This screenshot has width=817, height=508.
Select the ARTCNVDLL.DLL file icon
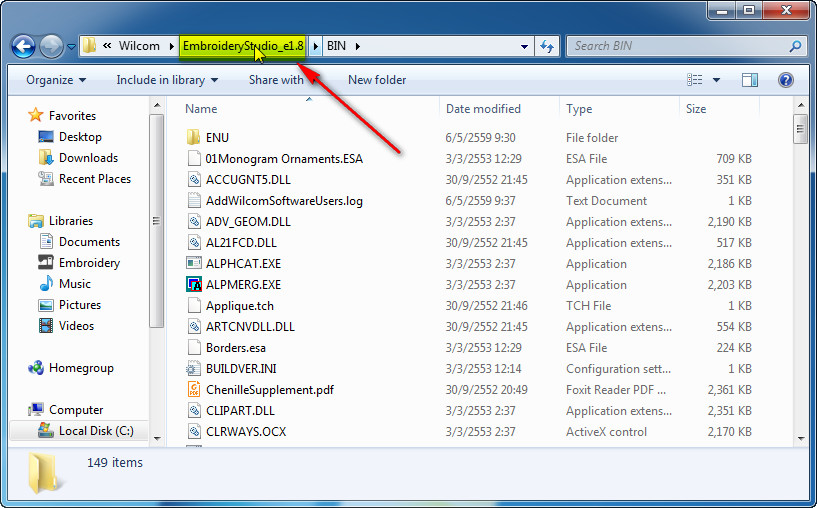point(194,327)
